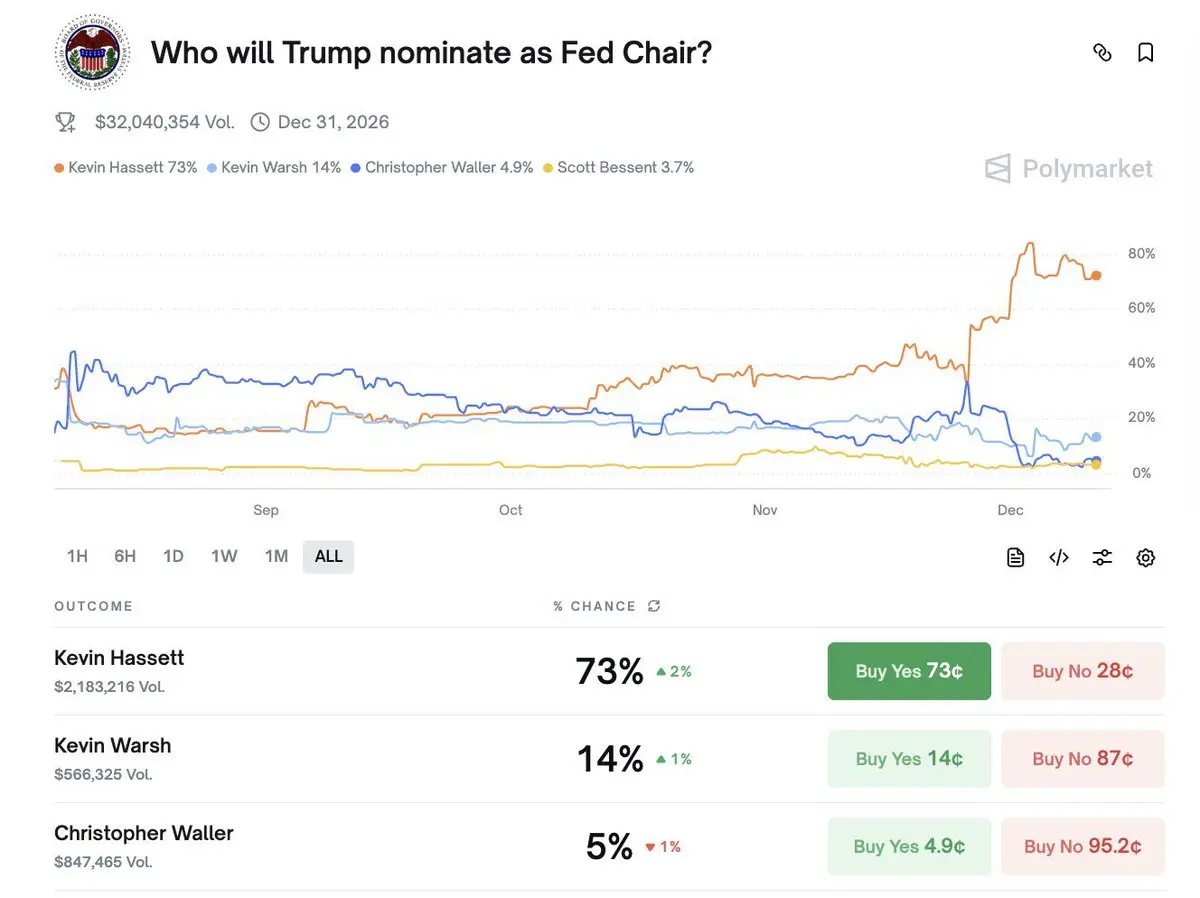Refresh the % chance column icon
1200x898 pixels.
point(655,606)
